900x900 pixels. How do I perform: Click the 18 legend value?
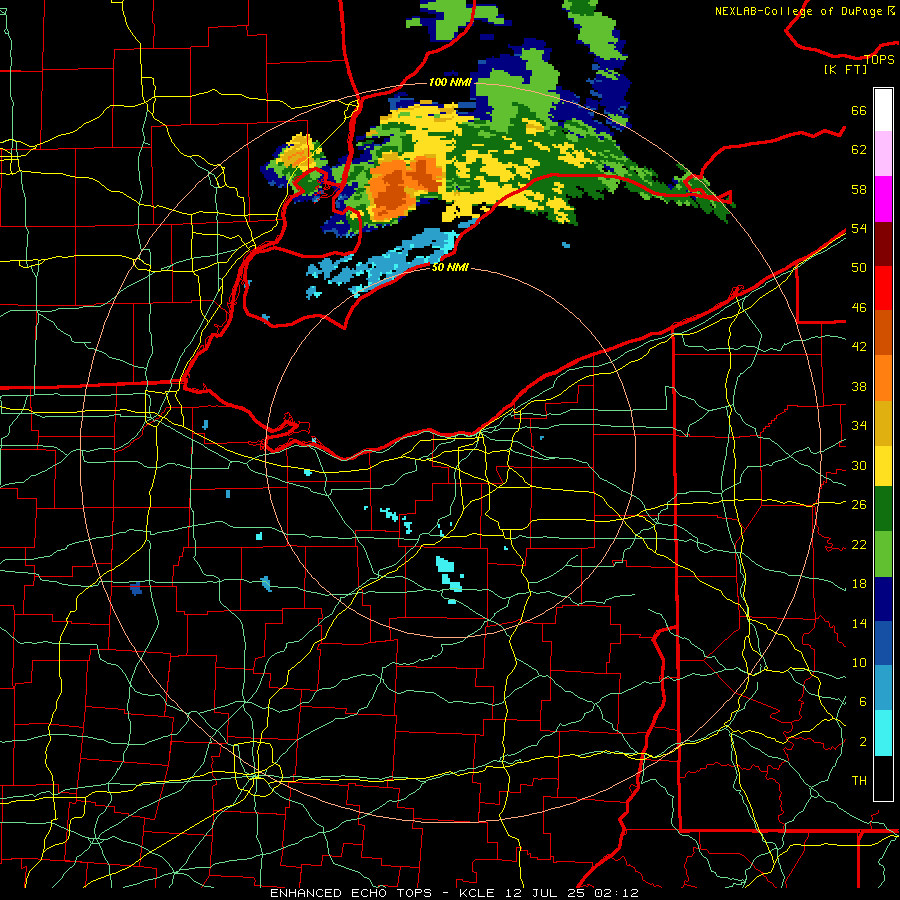click(859, 584)
